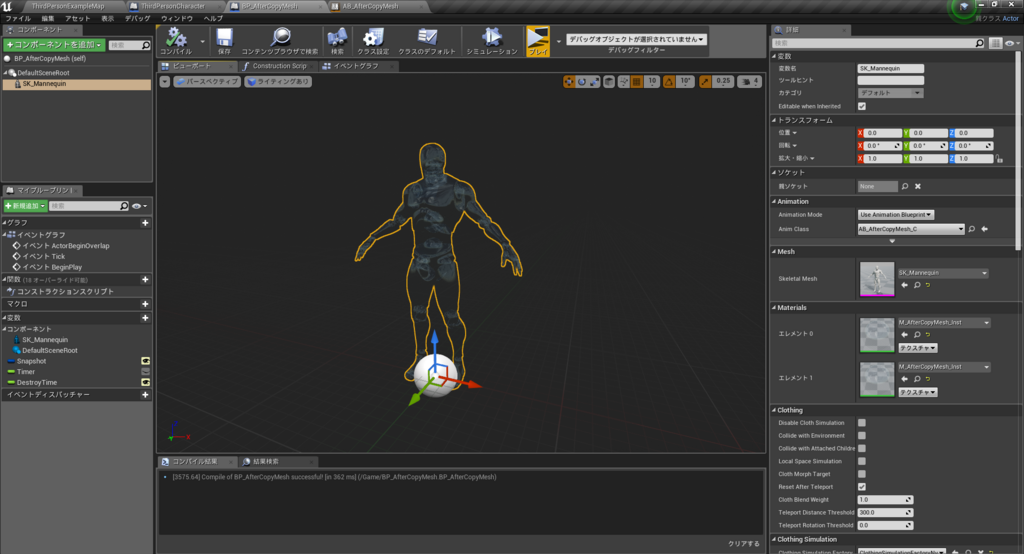Open the ウィンドウ menu
Screen dimensions: 1024x554
point(177,18)
